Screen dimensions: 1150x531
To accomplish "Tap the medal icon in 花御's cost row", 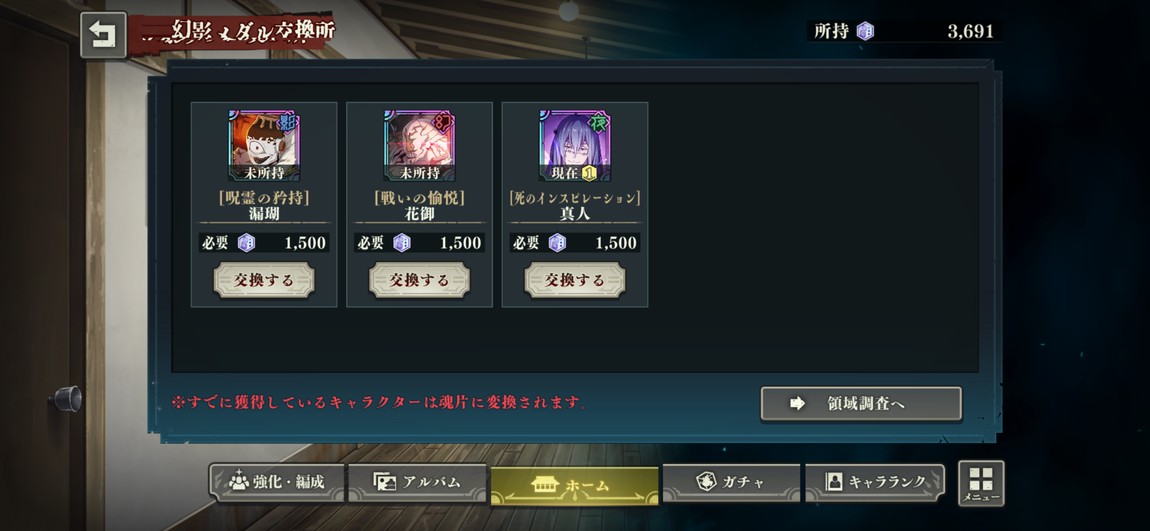I will (x=402, y=243).
